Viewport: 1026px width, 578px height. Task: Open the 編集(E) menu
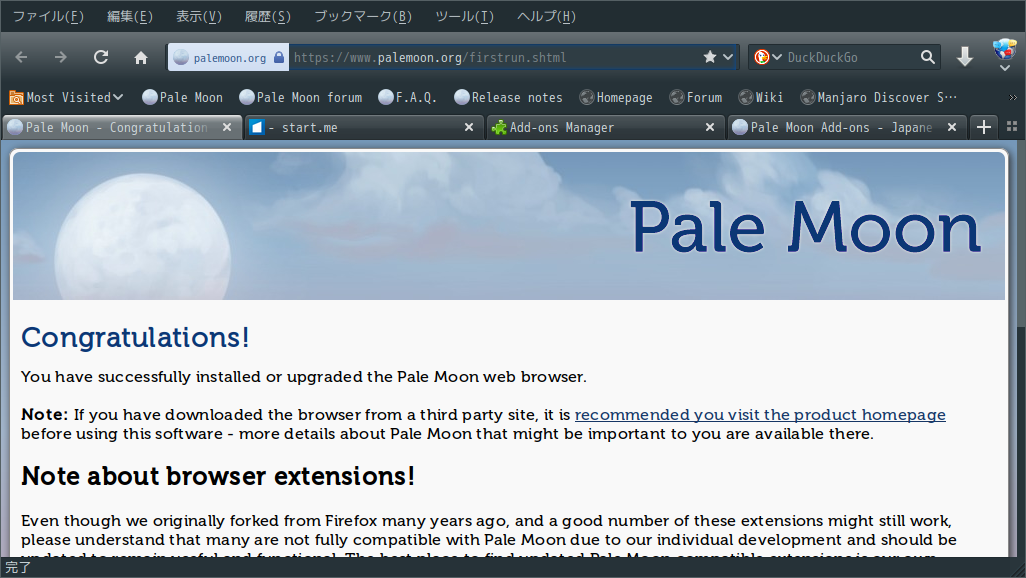pos(130,16)
